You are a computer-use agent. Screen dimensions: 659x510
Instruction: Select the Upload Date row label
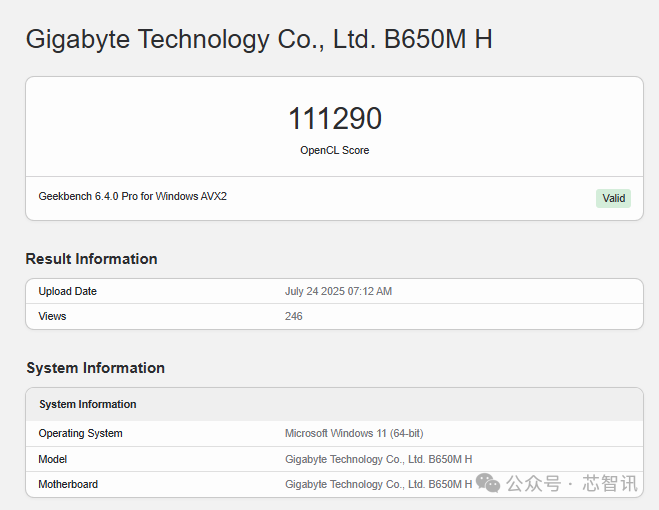click(x=68, y=291)
